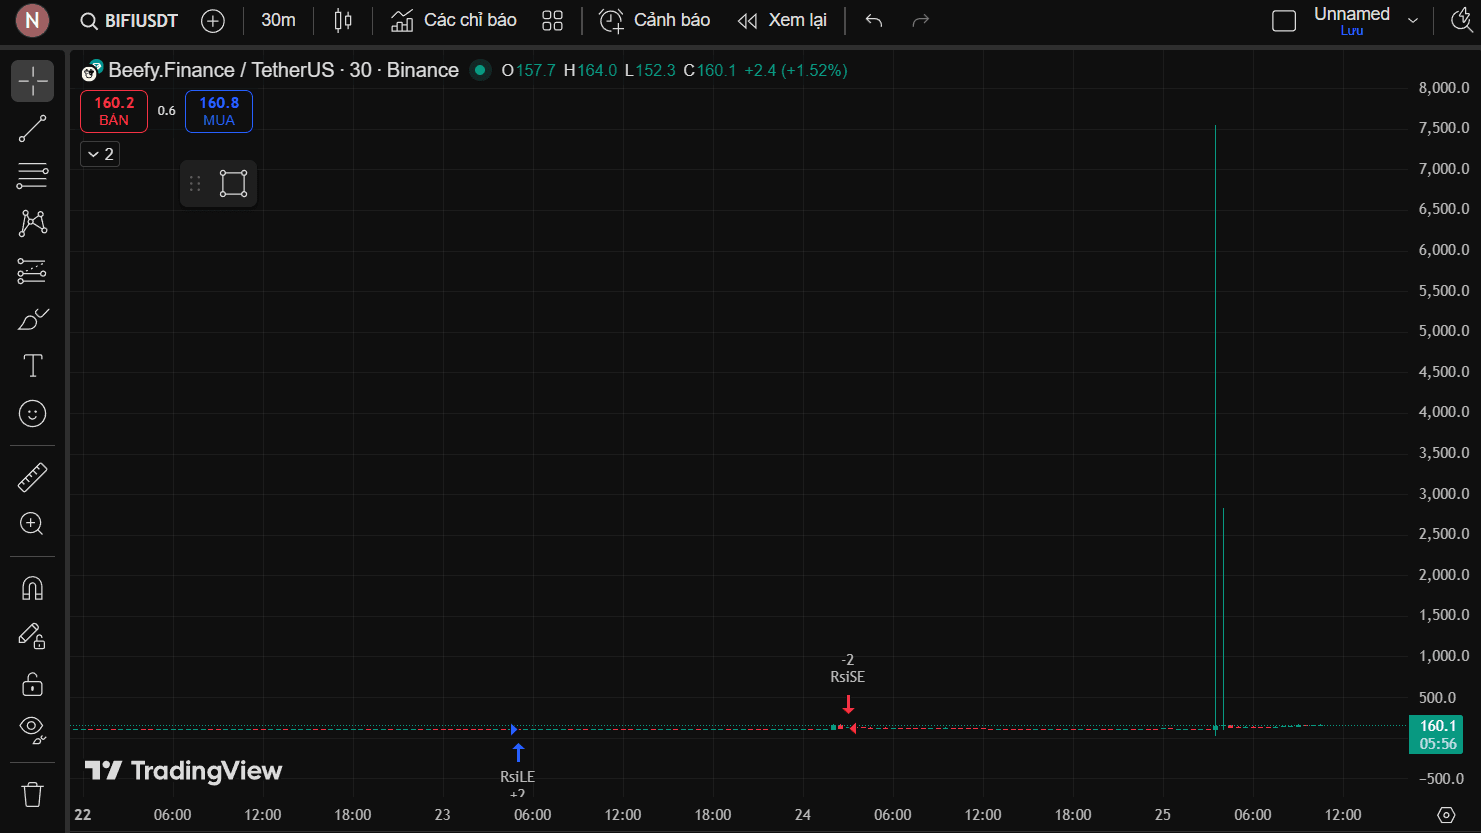
Task: Select the brush drawing tool
Action: [x=33, y=319]
